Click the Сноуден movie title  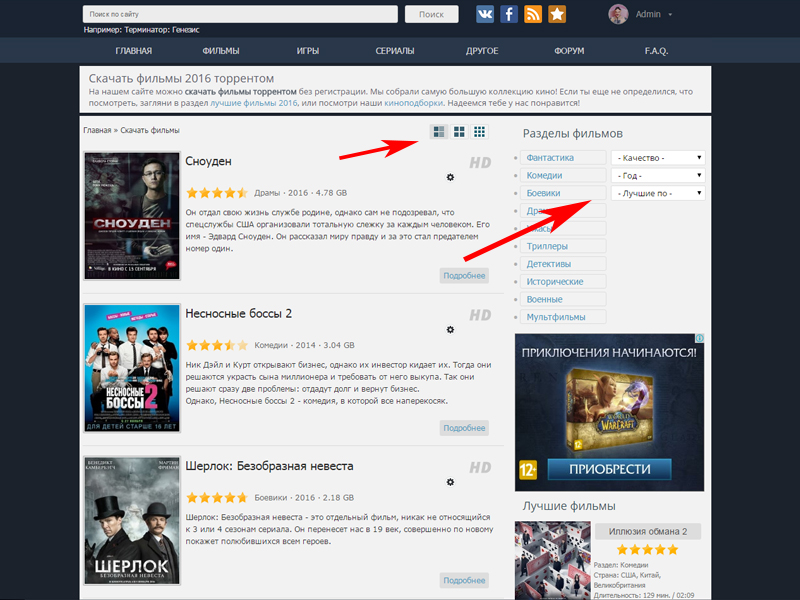click(x=208, y=161)
